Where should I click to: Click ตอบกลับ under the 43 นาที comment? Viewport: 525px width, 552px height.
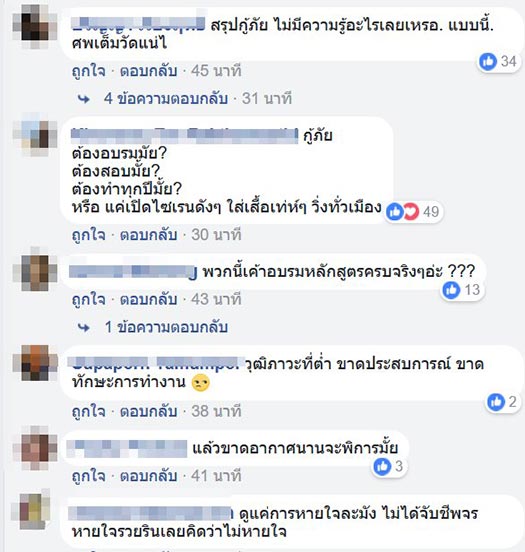coord(148,300)
